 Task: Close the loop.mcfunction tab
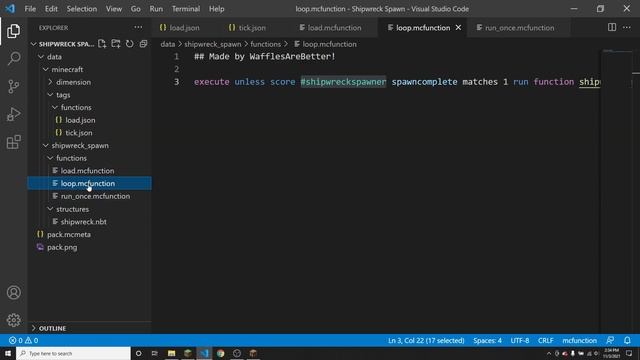[458, 27]
